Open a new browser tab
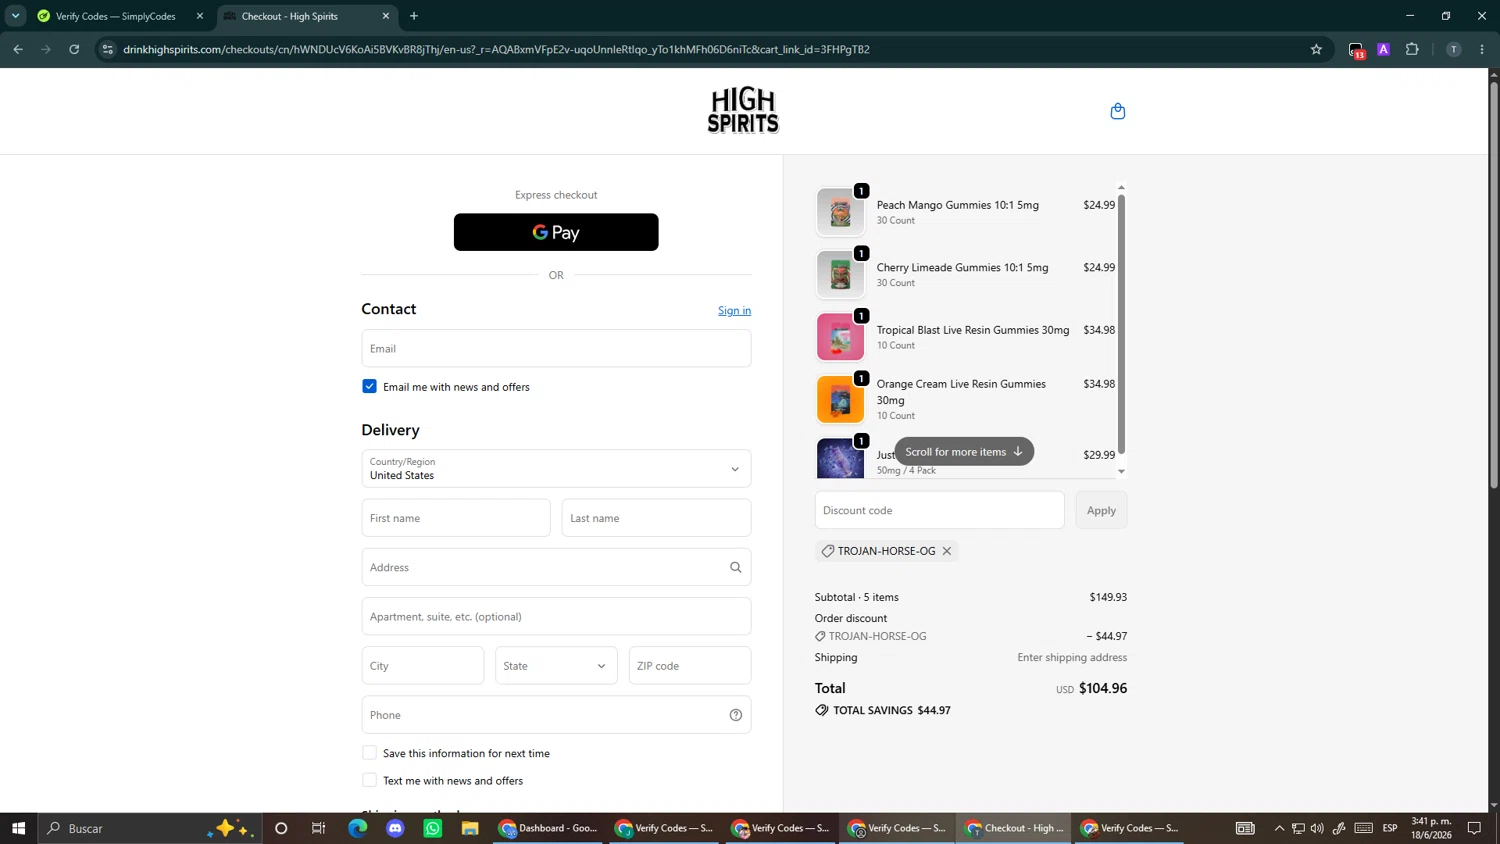 (414, 16)
